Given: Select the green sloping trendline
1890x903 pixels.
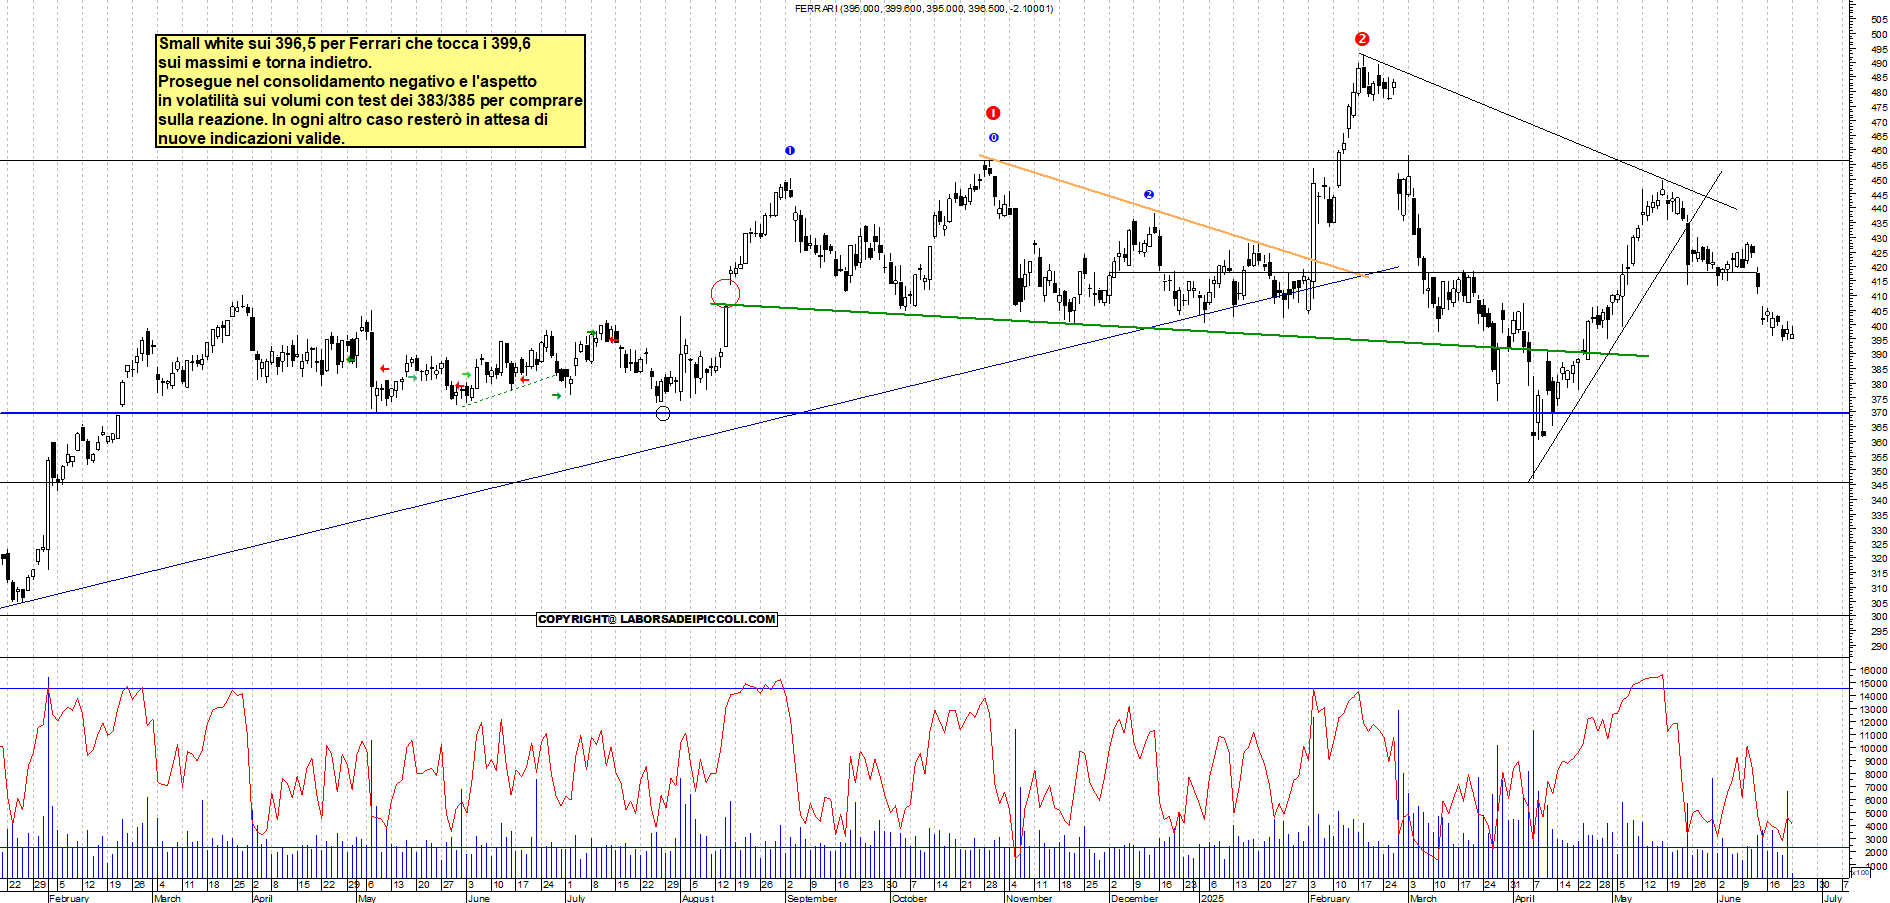Looking at the screenshot, I should tap(1180, 330).
